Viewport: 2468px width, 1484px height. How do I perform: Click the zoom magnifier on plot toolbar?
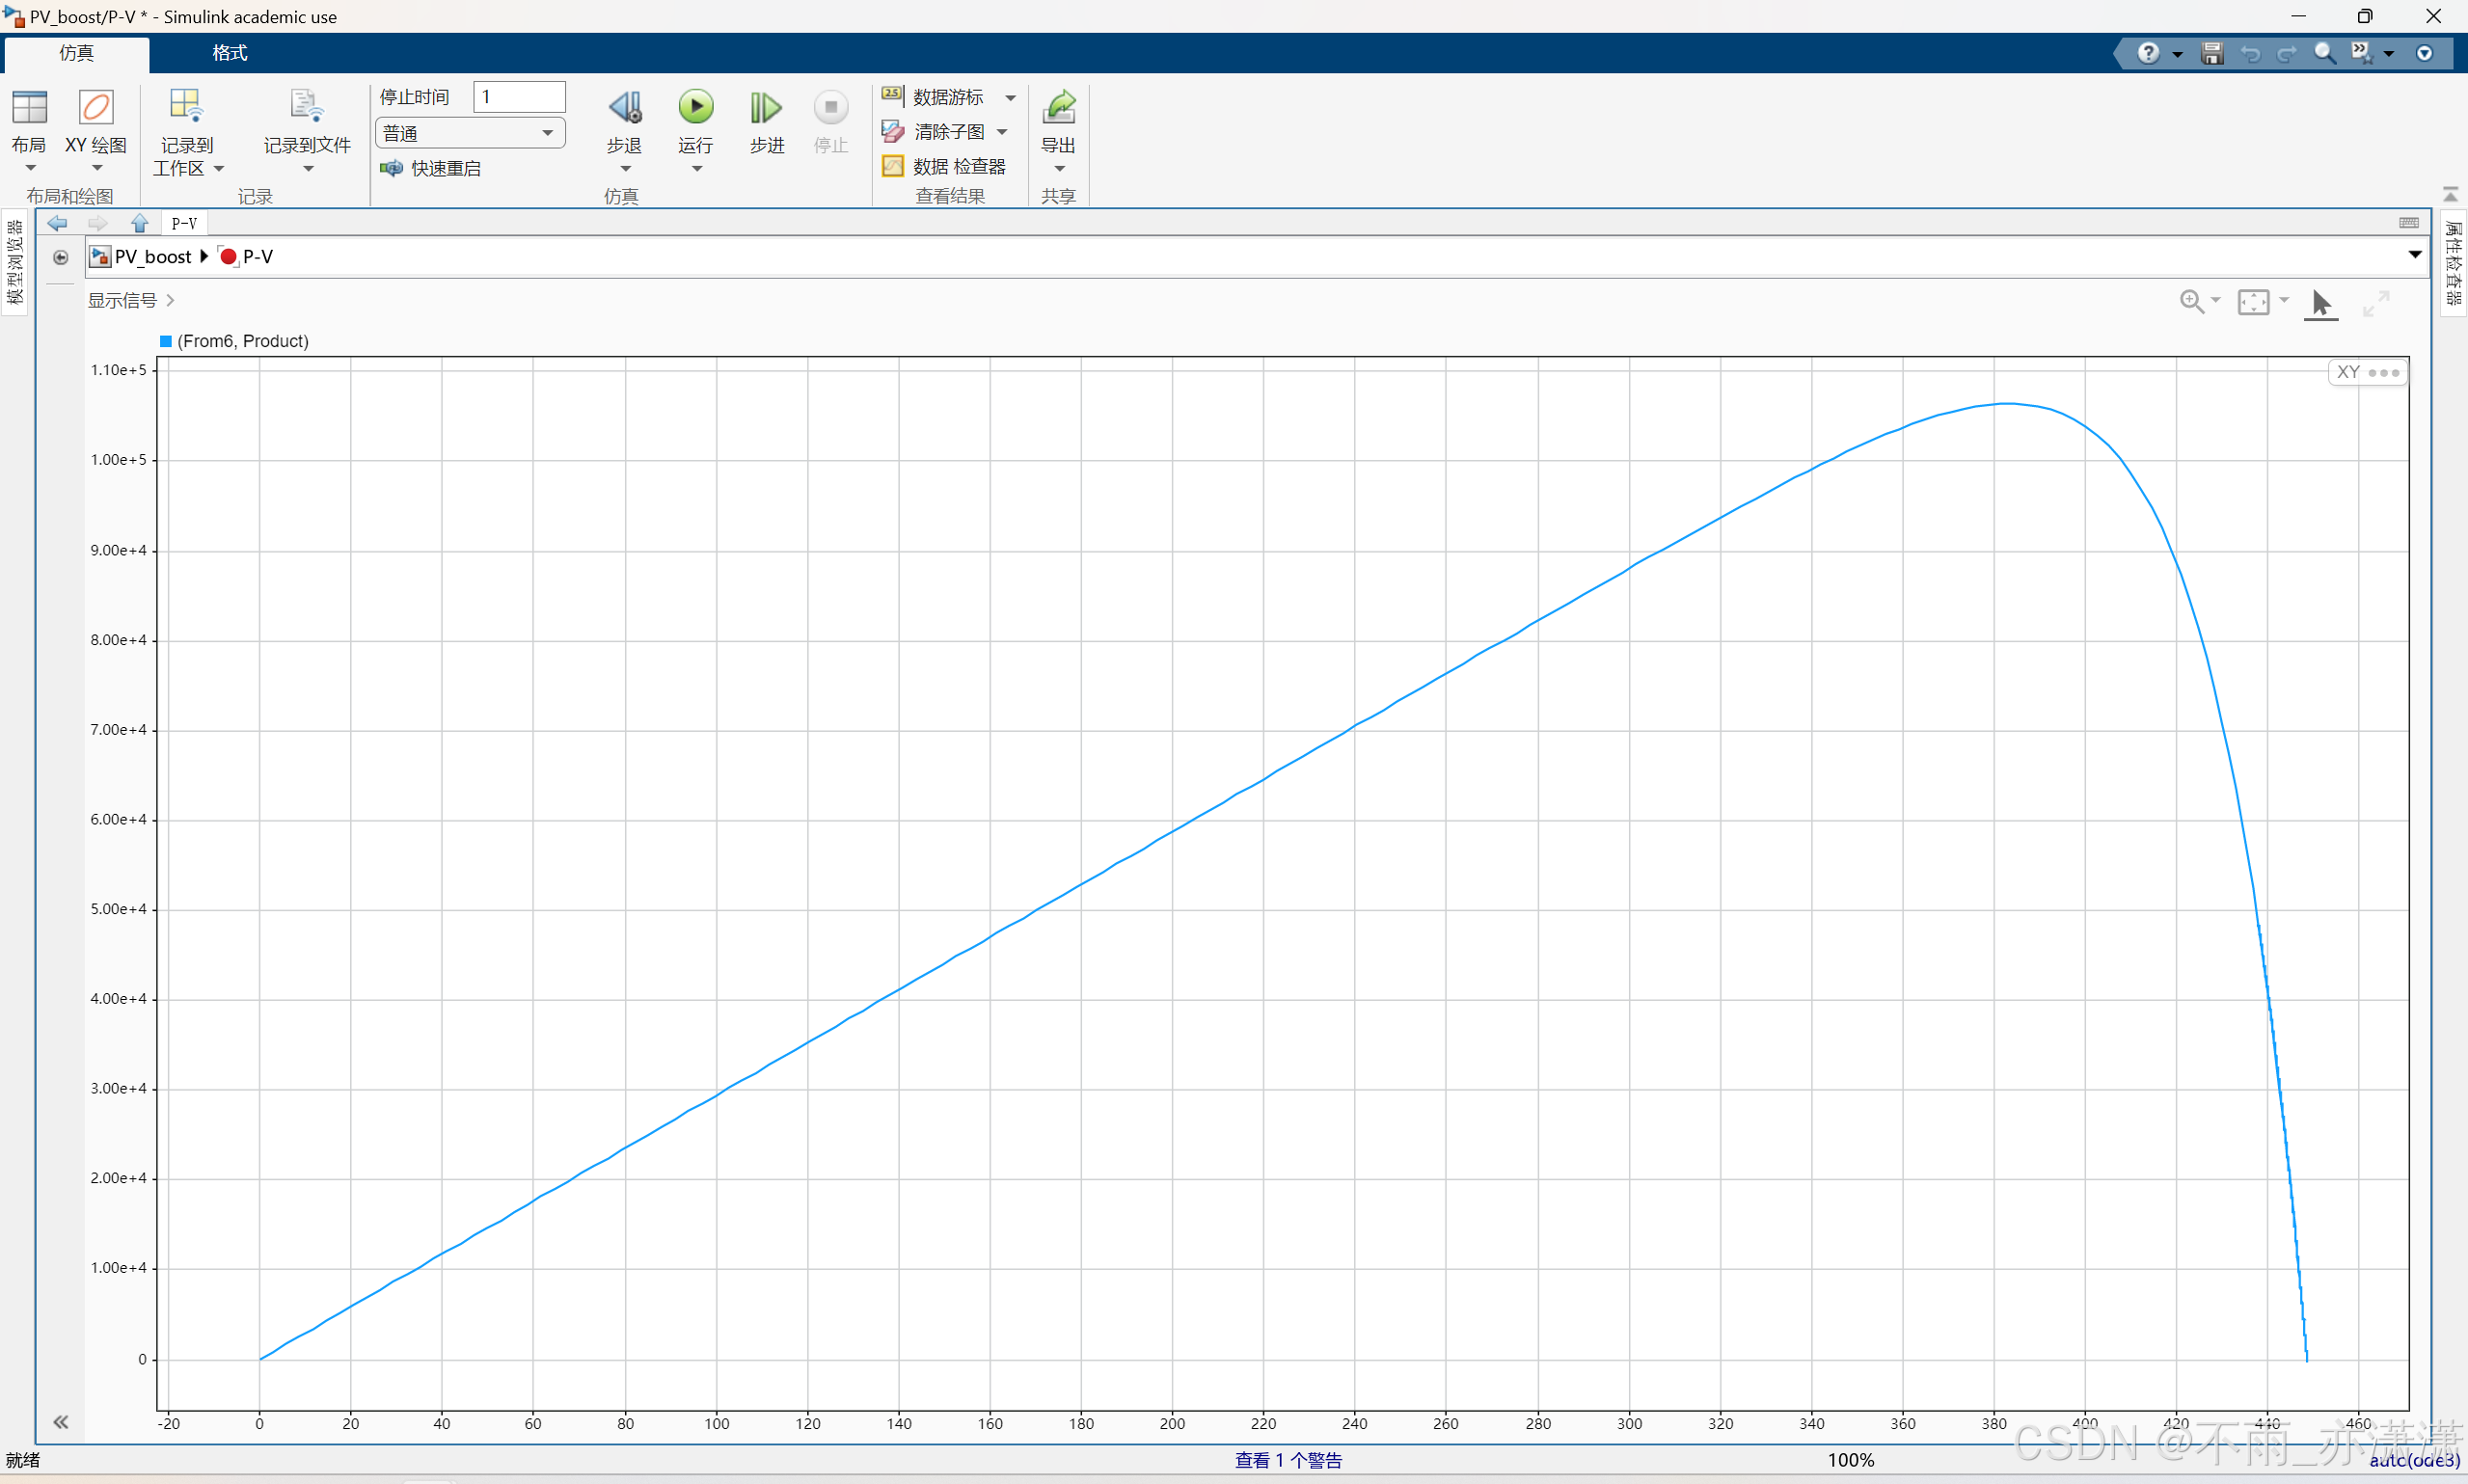click(2191, 301)
